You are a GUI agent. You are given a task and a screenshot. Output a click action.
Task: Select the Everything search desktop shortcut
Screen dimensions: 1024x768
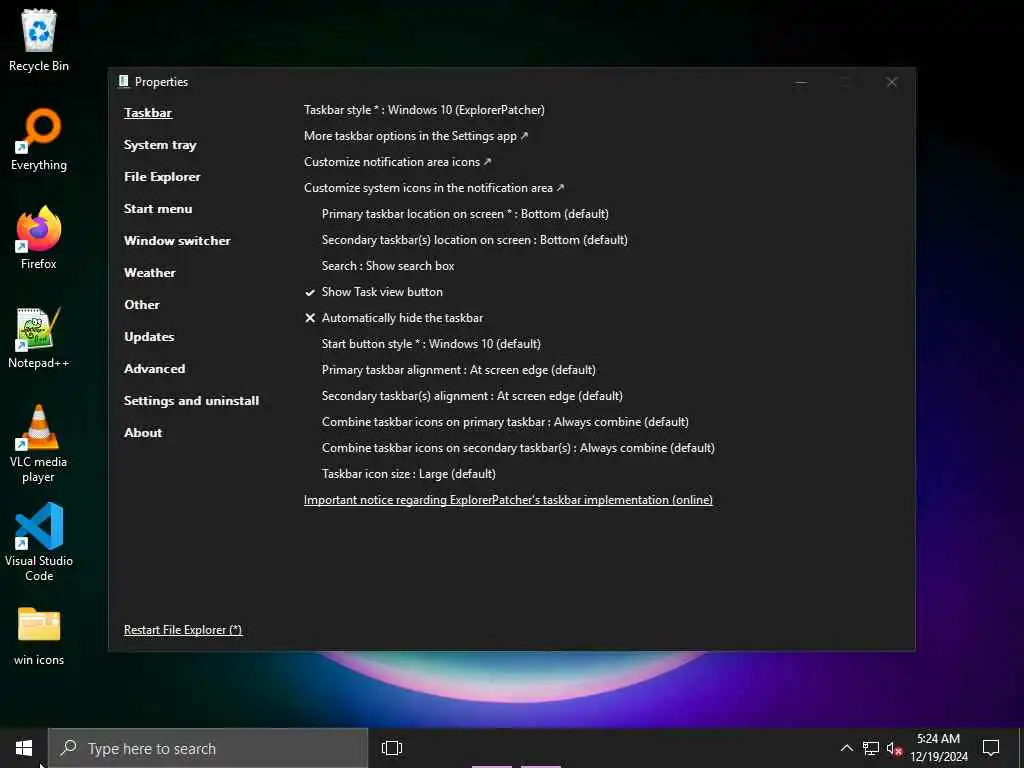[x=39, y=140]
